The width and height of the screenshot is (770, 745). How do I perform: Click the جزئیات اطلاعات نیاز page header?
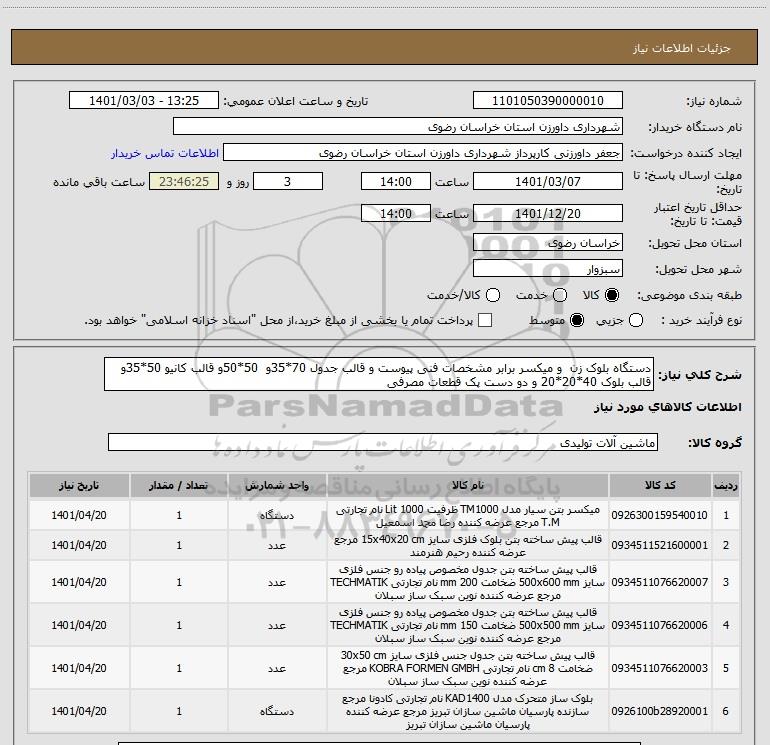(x=682, y=48)
